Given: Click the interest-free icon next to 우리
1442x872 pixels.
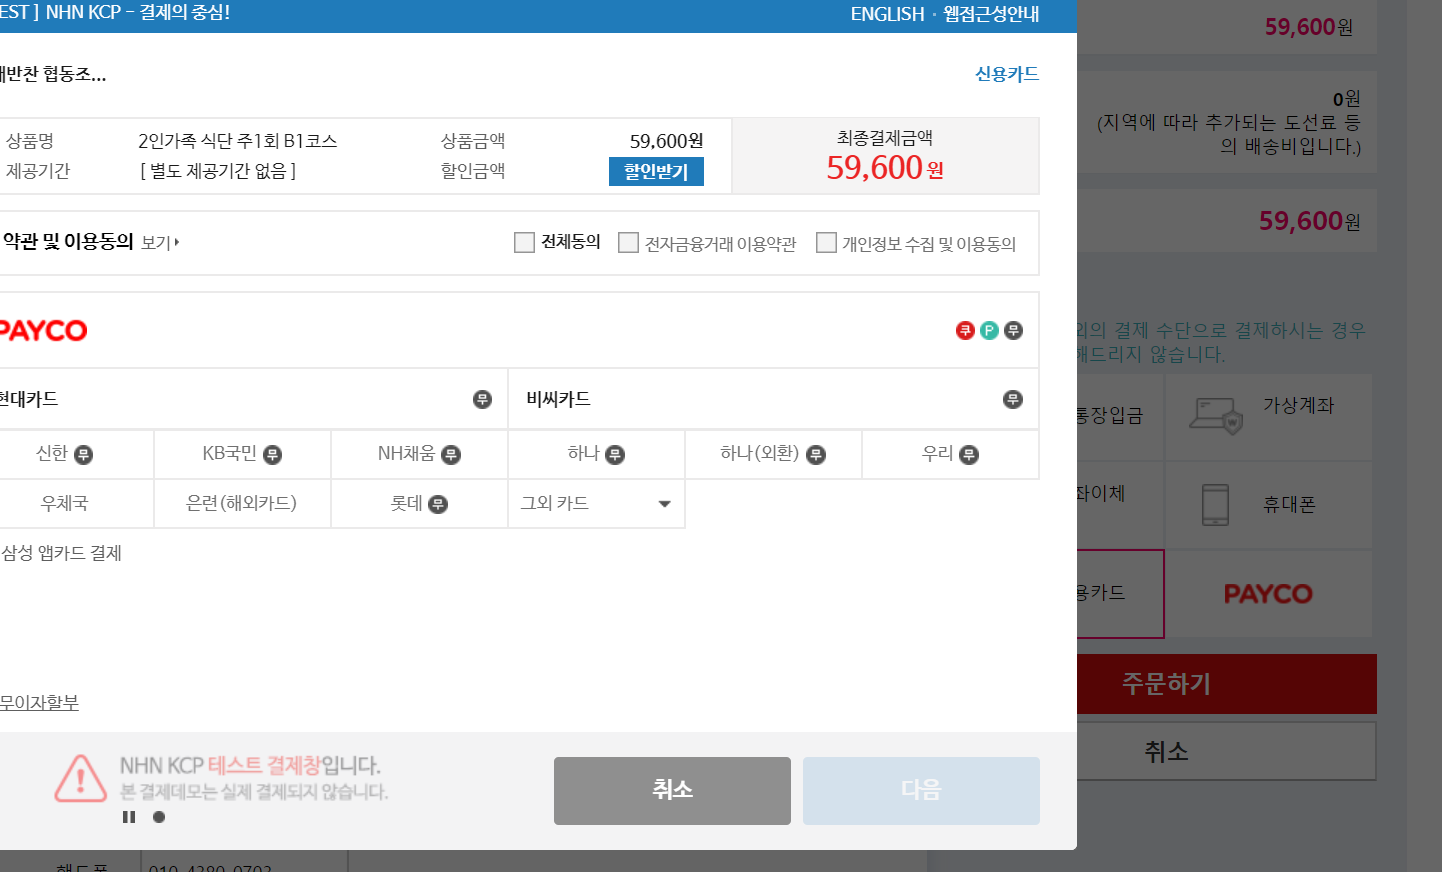Looking at the screenshot, I should click(x=968, y=455).
